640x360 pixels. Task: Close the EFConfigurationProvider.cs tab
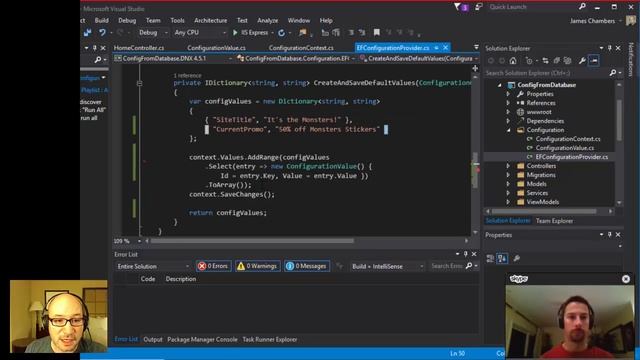pyautogui.click(x=445, y=48)
